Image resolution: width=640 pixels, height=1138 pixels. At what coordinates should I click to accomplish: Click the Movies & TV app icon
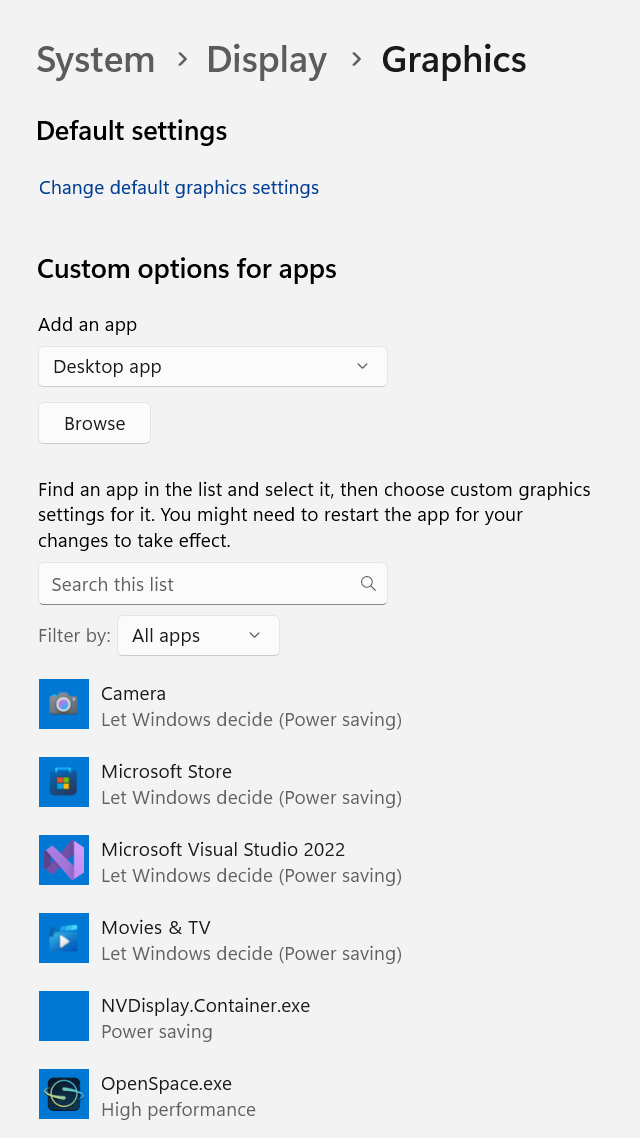tap(64, 938)
